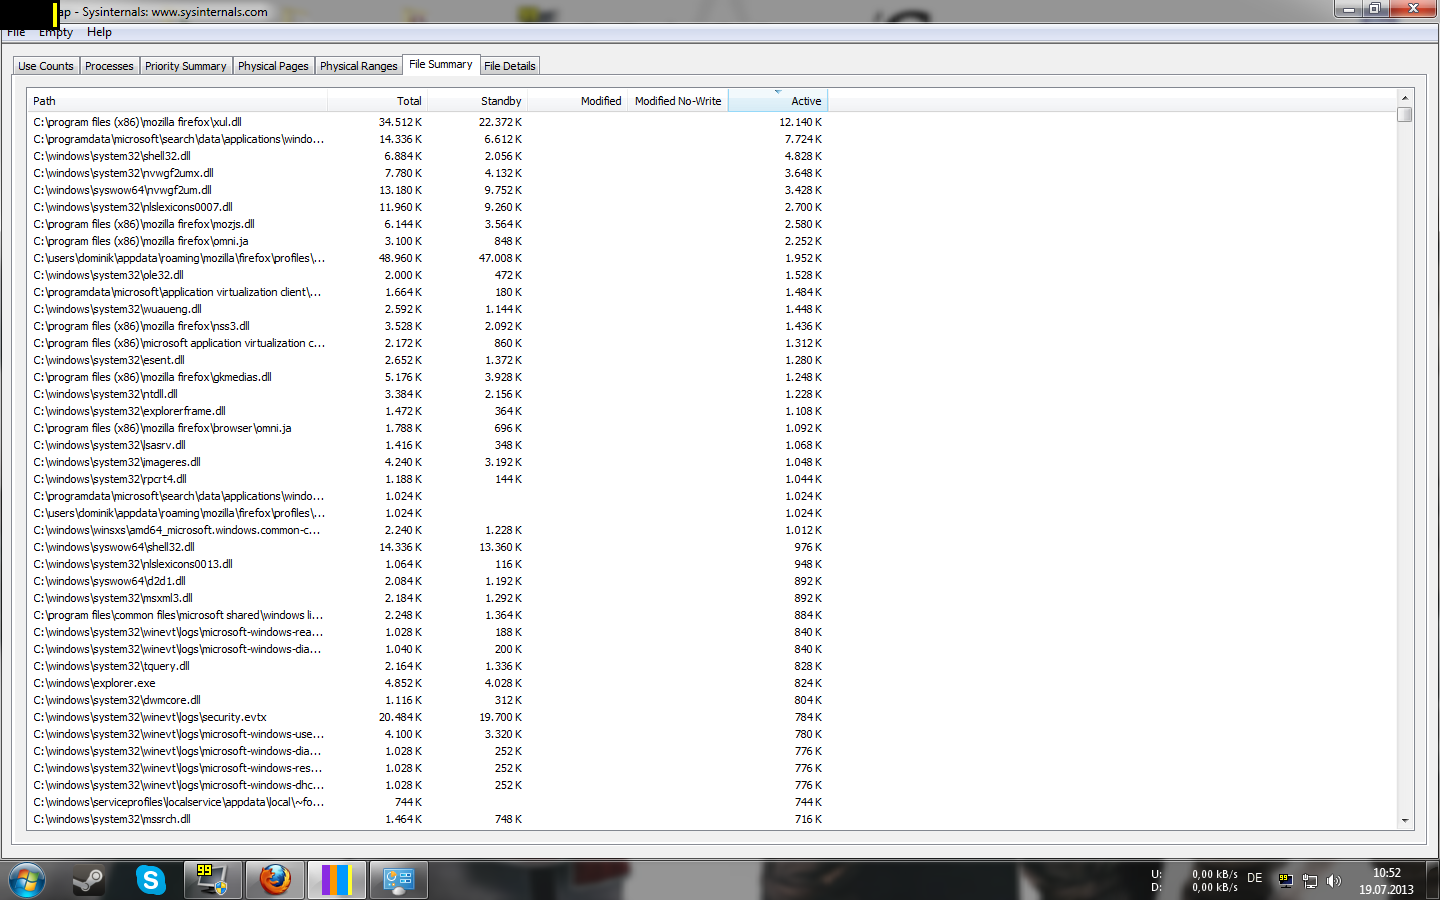This screenshot has height=900, width=1440.
Task: Select the RAMMap colored bars taskbar icon
Action: pos(337,881)
